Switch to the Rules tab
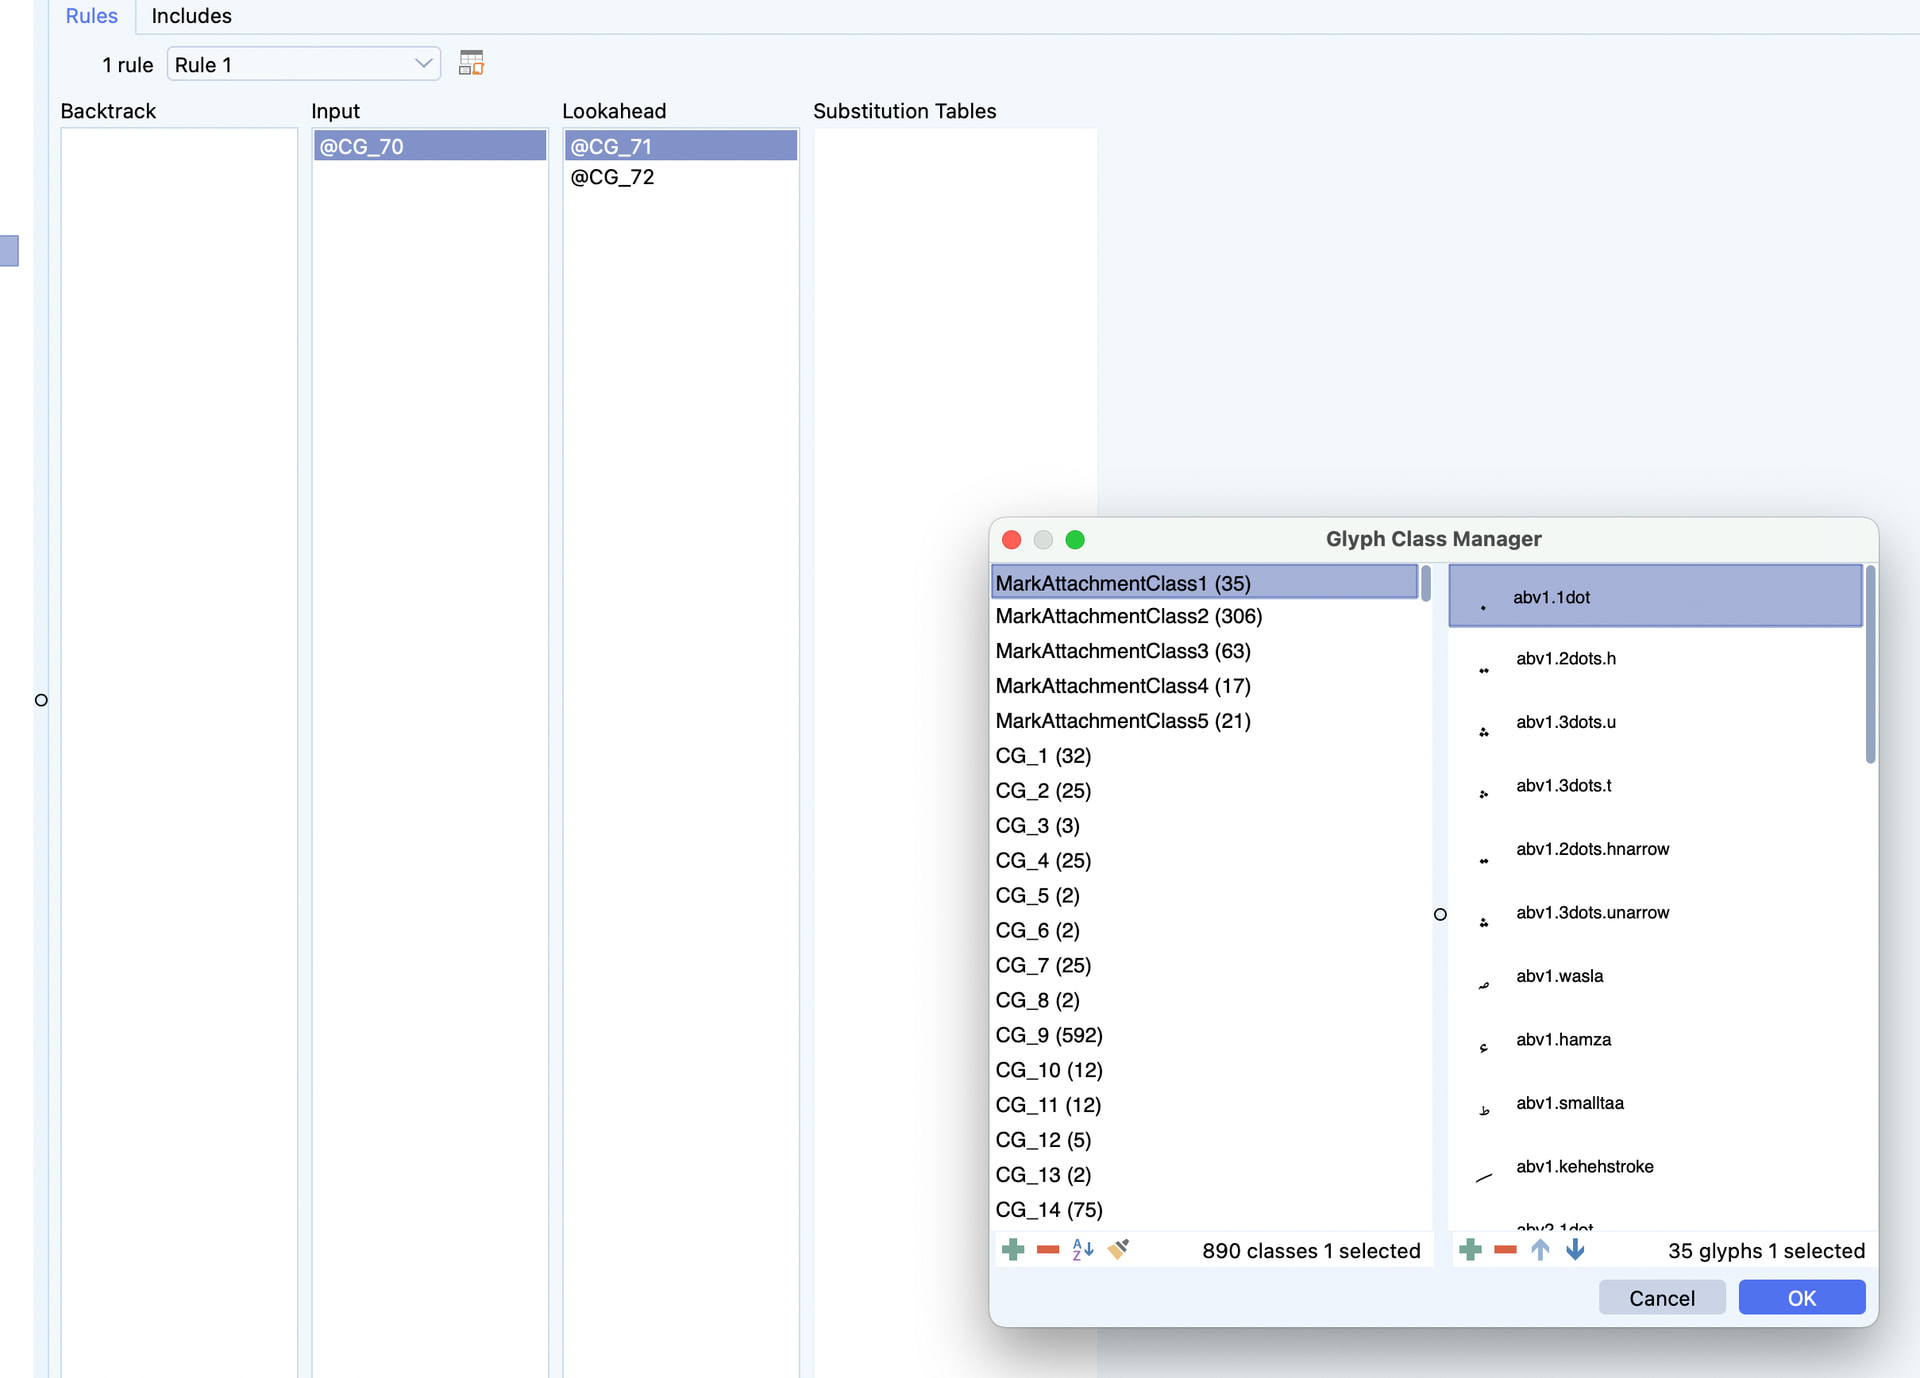Image resolution: width=1920 pixels, height=1378 pixels. click(91, 16)
